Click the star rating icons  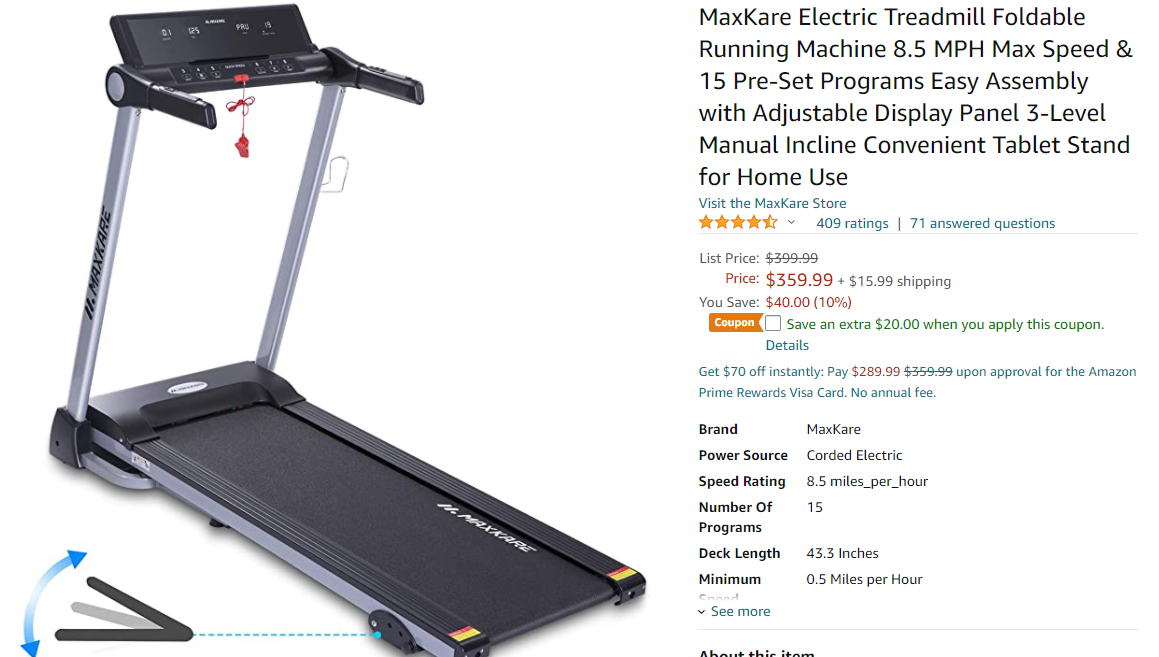(738, 222)
